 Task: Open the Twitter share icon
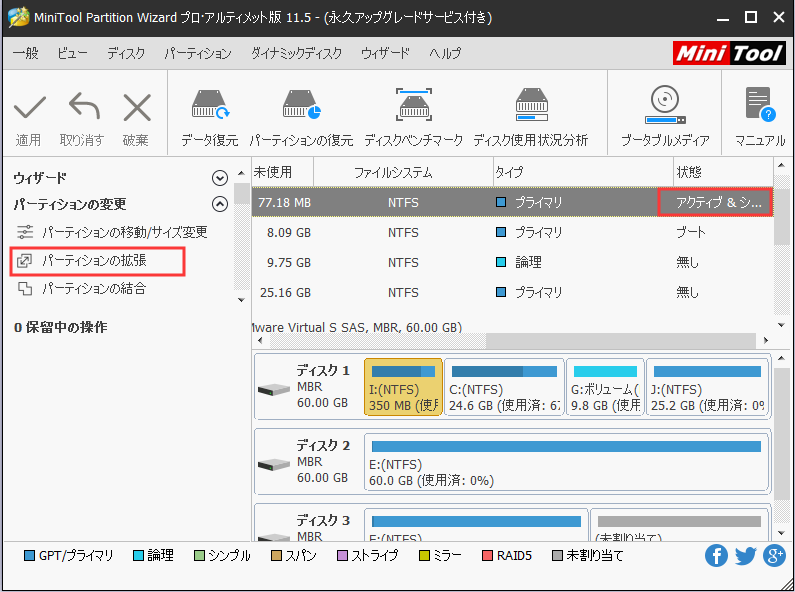pos(745,556)
